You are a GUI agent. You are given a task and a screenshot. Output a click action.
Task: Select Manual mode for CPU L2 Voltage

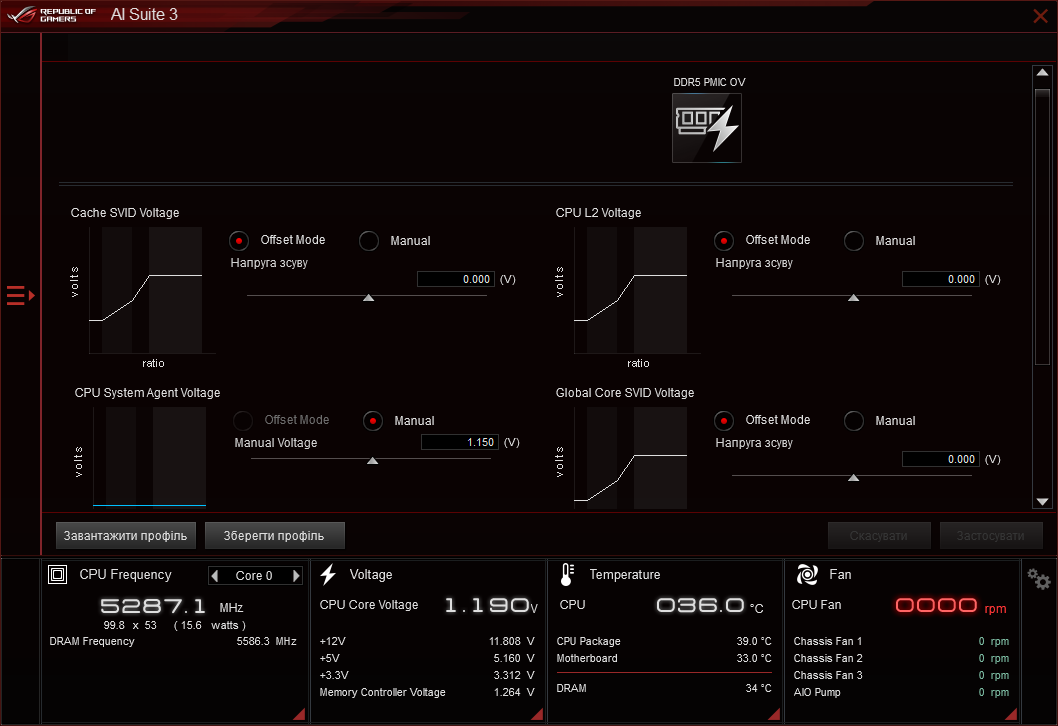853,240
